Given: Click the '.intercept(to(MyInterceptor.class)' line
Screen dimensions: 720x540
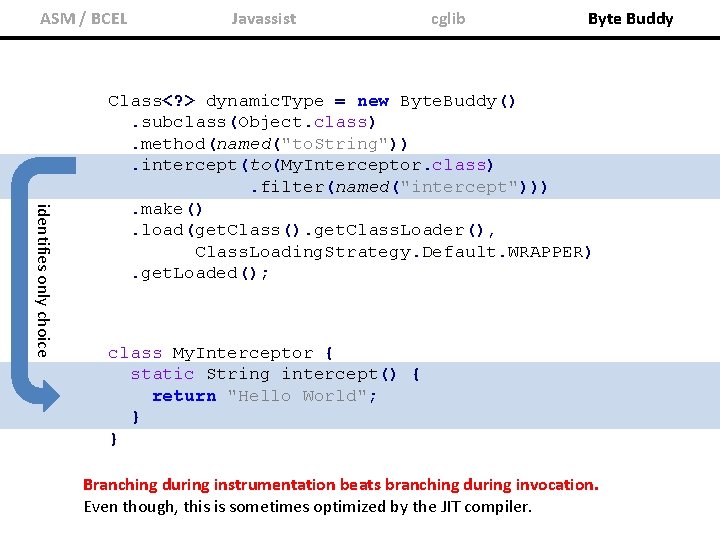Looking at the screenshot, I should (x=312, y=165).
